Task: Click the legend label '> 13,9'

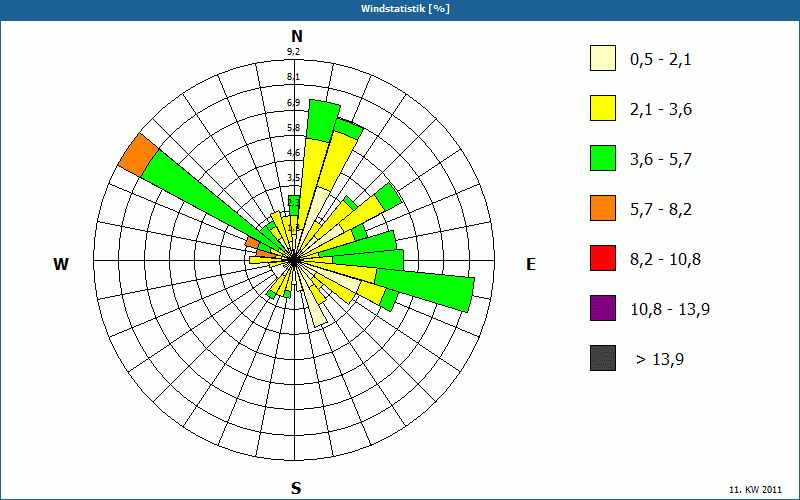Action: 660,360
